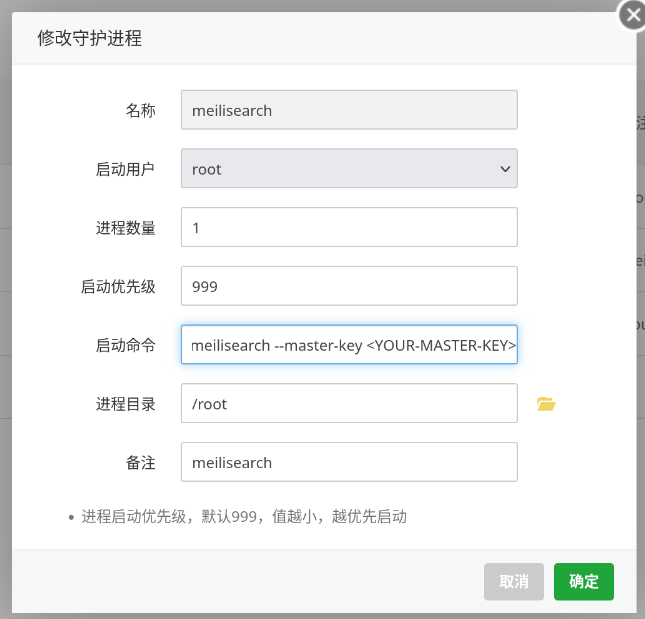Viewport: 645px width, 619px height.
Task: Close the 修改守护进程 dialog with the X icon
Action: click(x=631, y=17)
